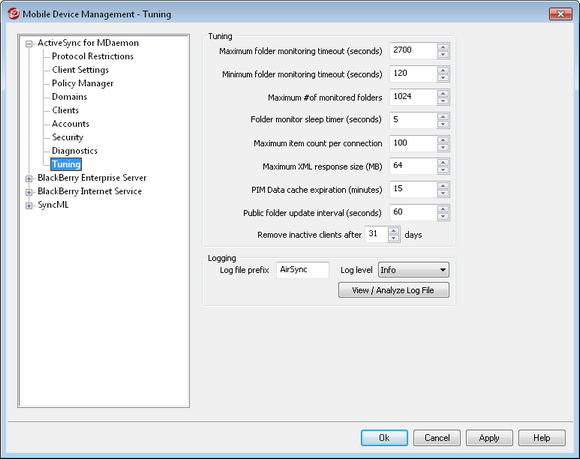Decrease PIM Data cache expiration minutes
This screenshot has height=459, width=580.
(x=443, y=194)
